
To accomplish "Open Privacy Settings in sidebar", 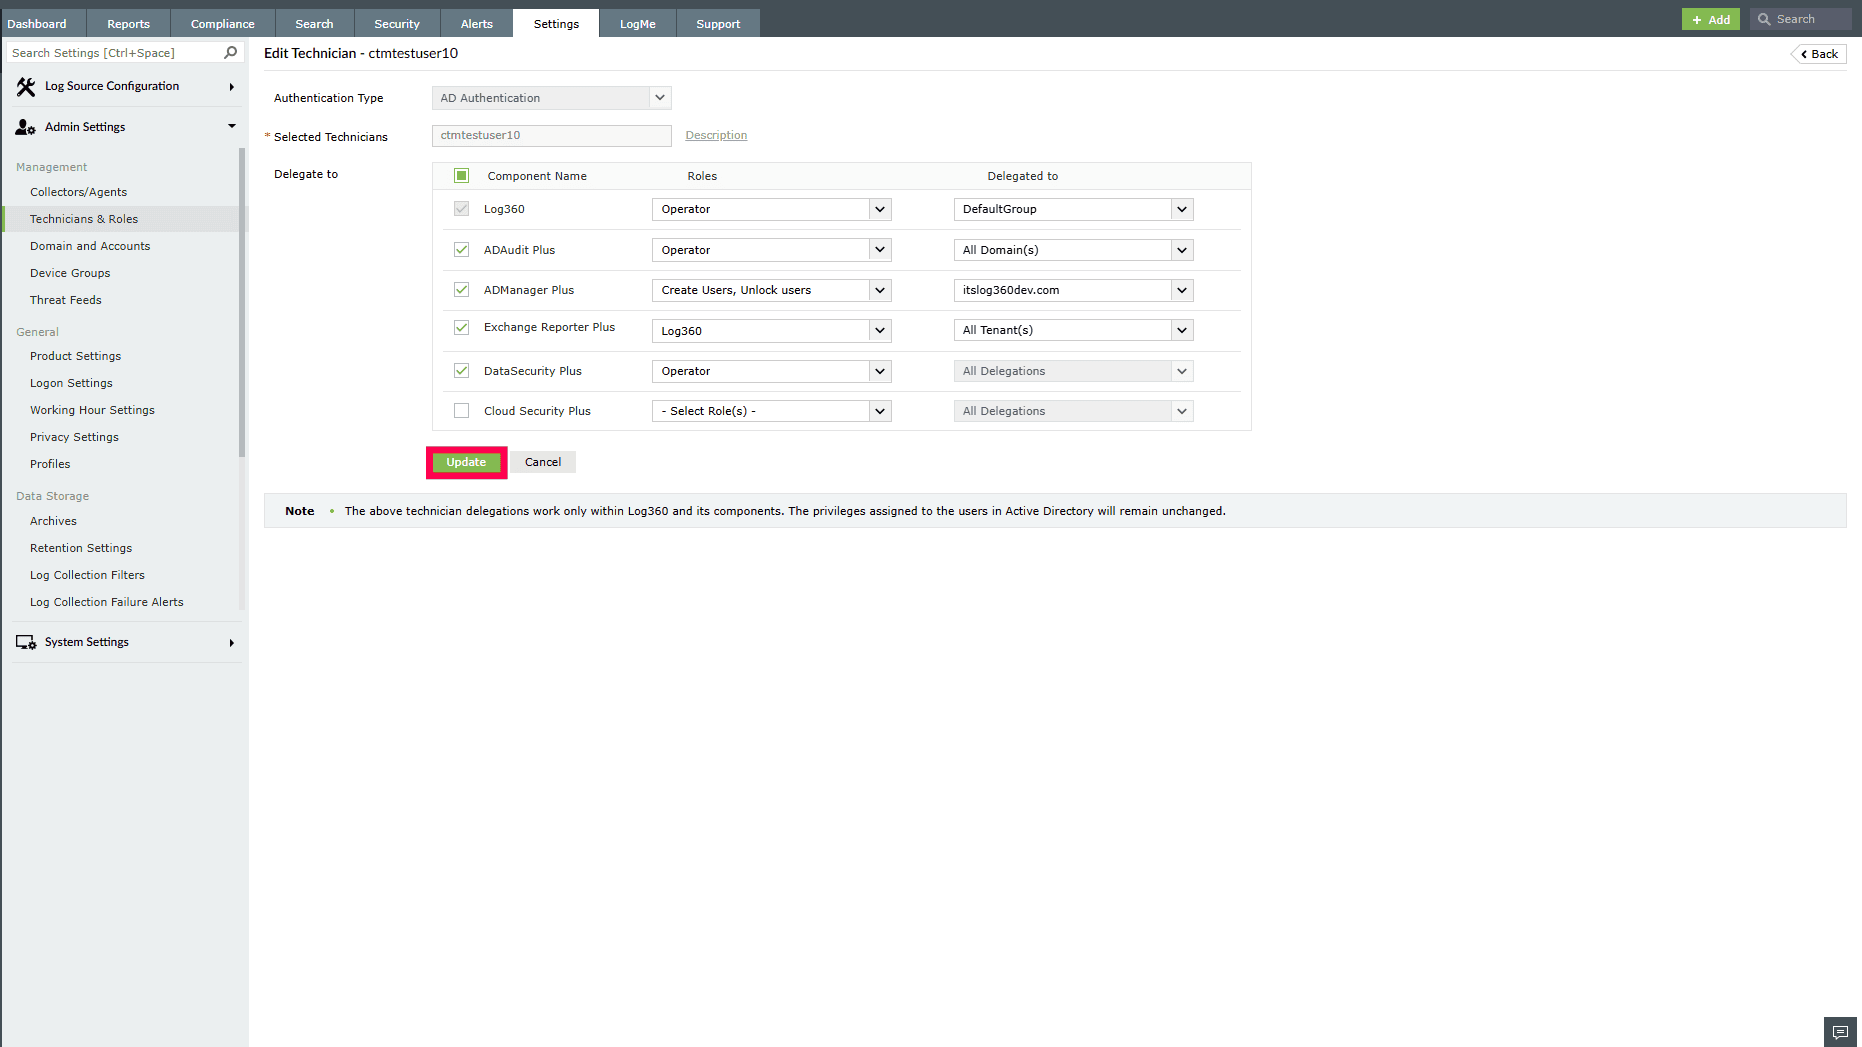I will [75, 437].
